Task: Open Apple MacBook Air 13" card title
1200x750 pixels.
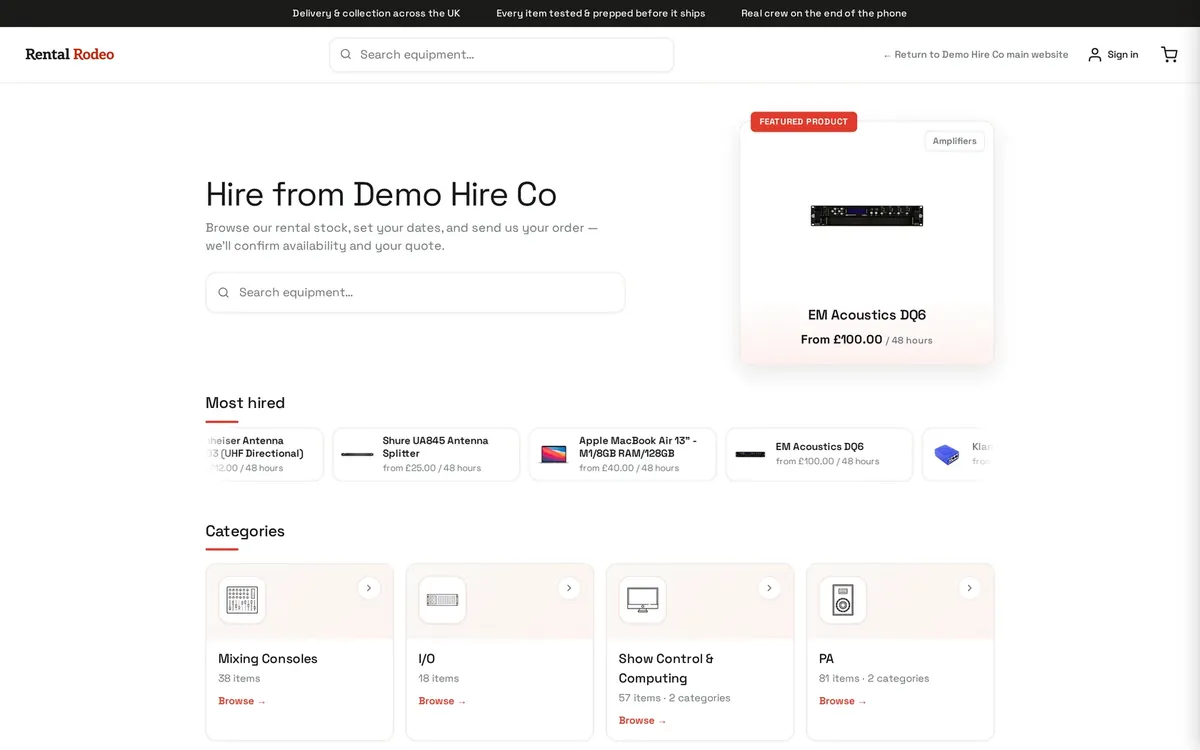Action: click(x=638, y=447)
